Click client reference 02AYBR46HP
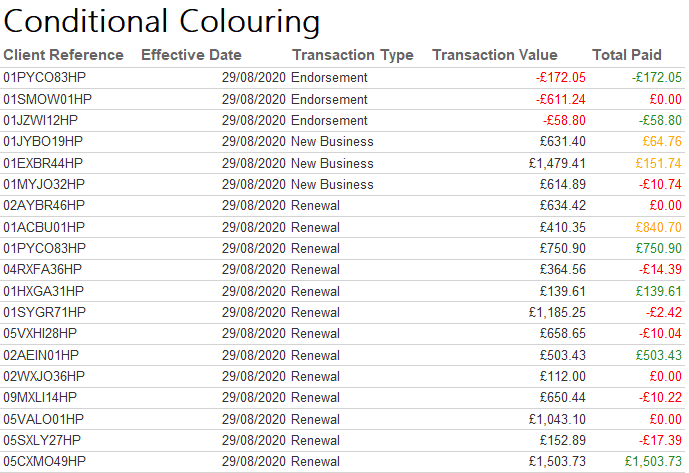689x473 pixels. point(44,206)
